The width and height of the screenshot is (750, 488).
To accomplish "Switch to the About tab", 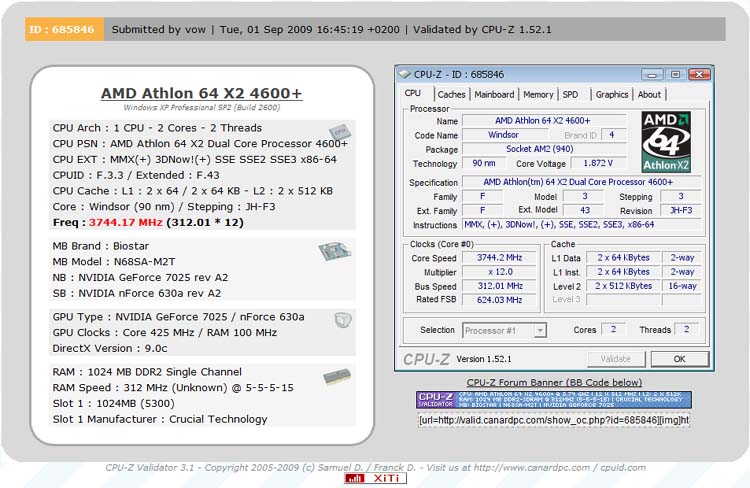I will point(649,95).
